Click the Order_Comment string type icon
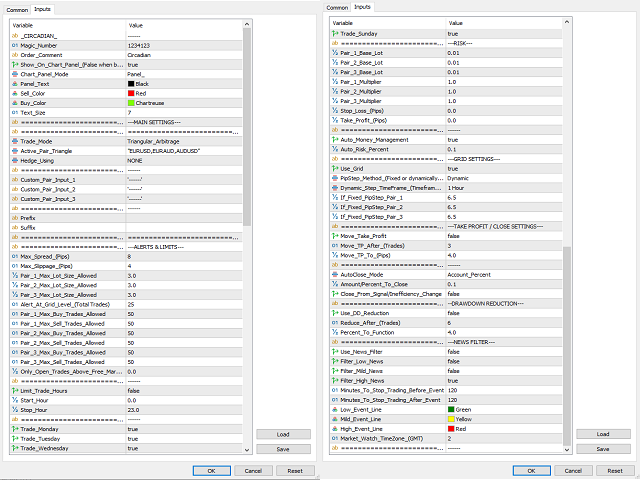The width and height of the screenshot is (640, 480). 14,54
